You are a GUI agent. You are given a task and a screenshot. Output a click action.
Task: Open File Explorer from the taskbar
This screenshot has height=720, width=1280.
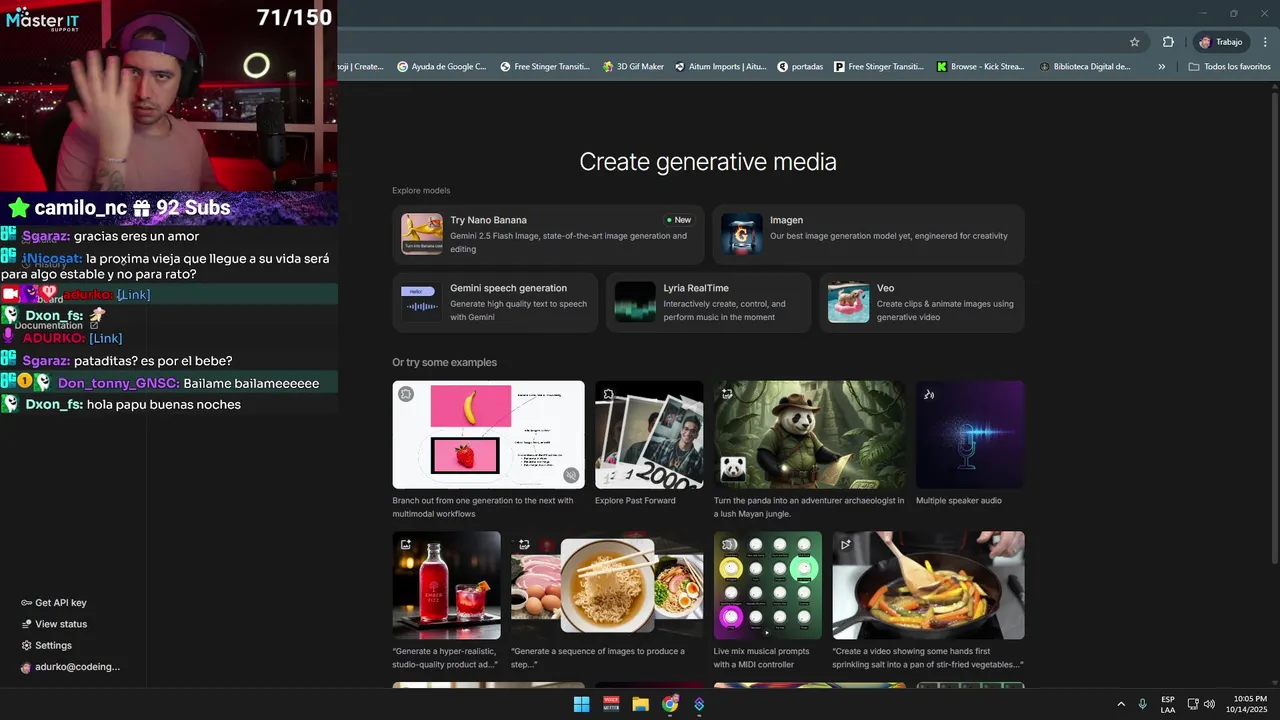pyautogui.click(x=640, y=704)
